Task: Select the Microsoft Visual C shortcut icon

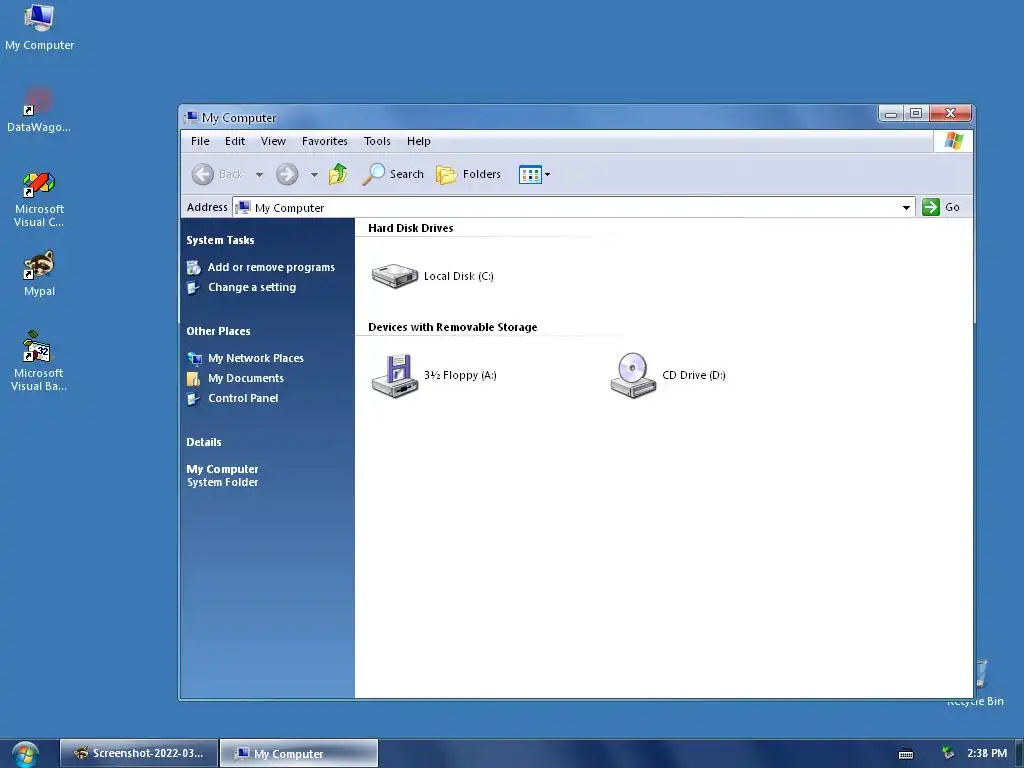Action: (39, 199)
